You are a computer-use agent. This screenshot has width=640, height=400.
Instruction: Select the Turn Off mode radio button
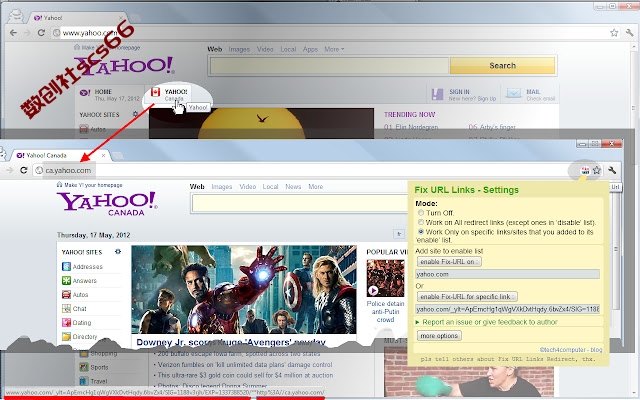click(421, 213)
